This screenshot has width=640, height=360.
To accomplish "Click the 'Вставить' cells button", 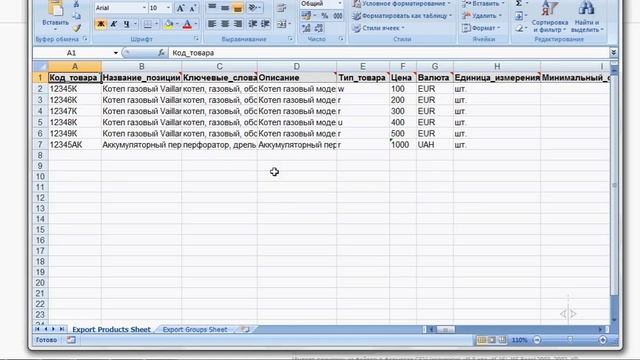I will (x=483, y=4).
